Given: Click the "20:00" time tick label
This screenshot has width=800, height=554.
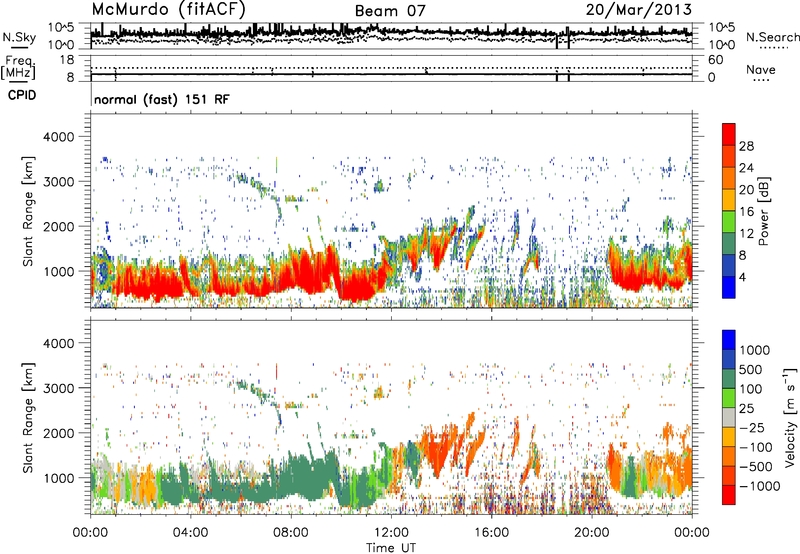Looking at the screenshot, I should tap(591, 533).
